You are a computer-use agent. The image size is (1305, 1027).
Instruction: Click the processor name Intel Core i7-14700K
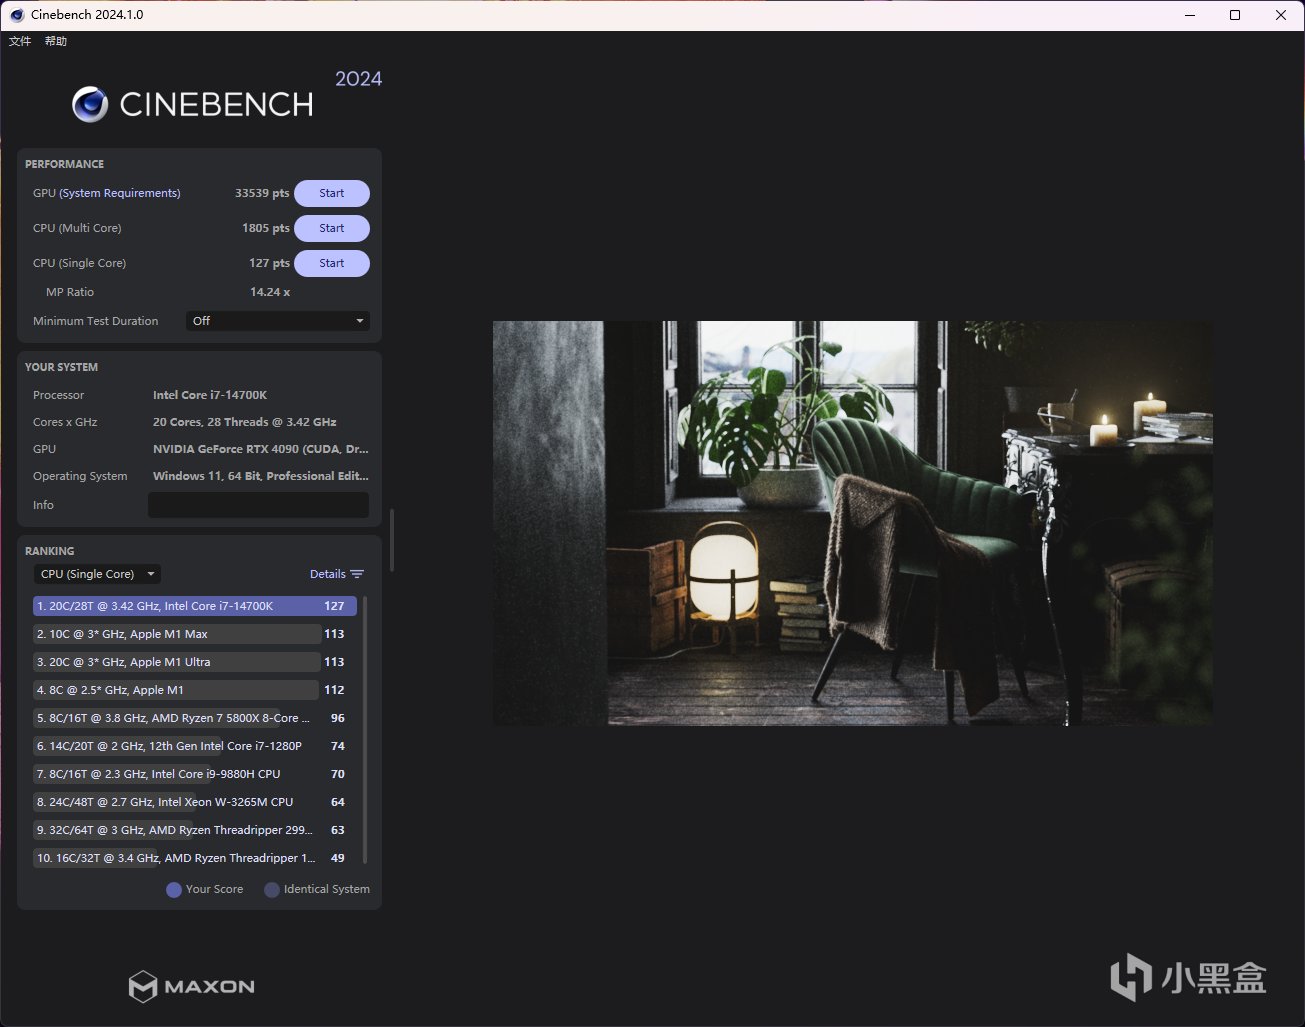click(210, 395)
